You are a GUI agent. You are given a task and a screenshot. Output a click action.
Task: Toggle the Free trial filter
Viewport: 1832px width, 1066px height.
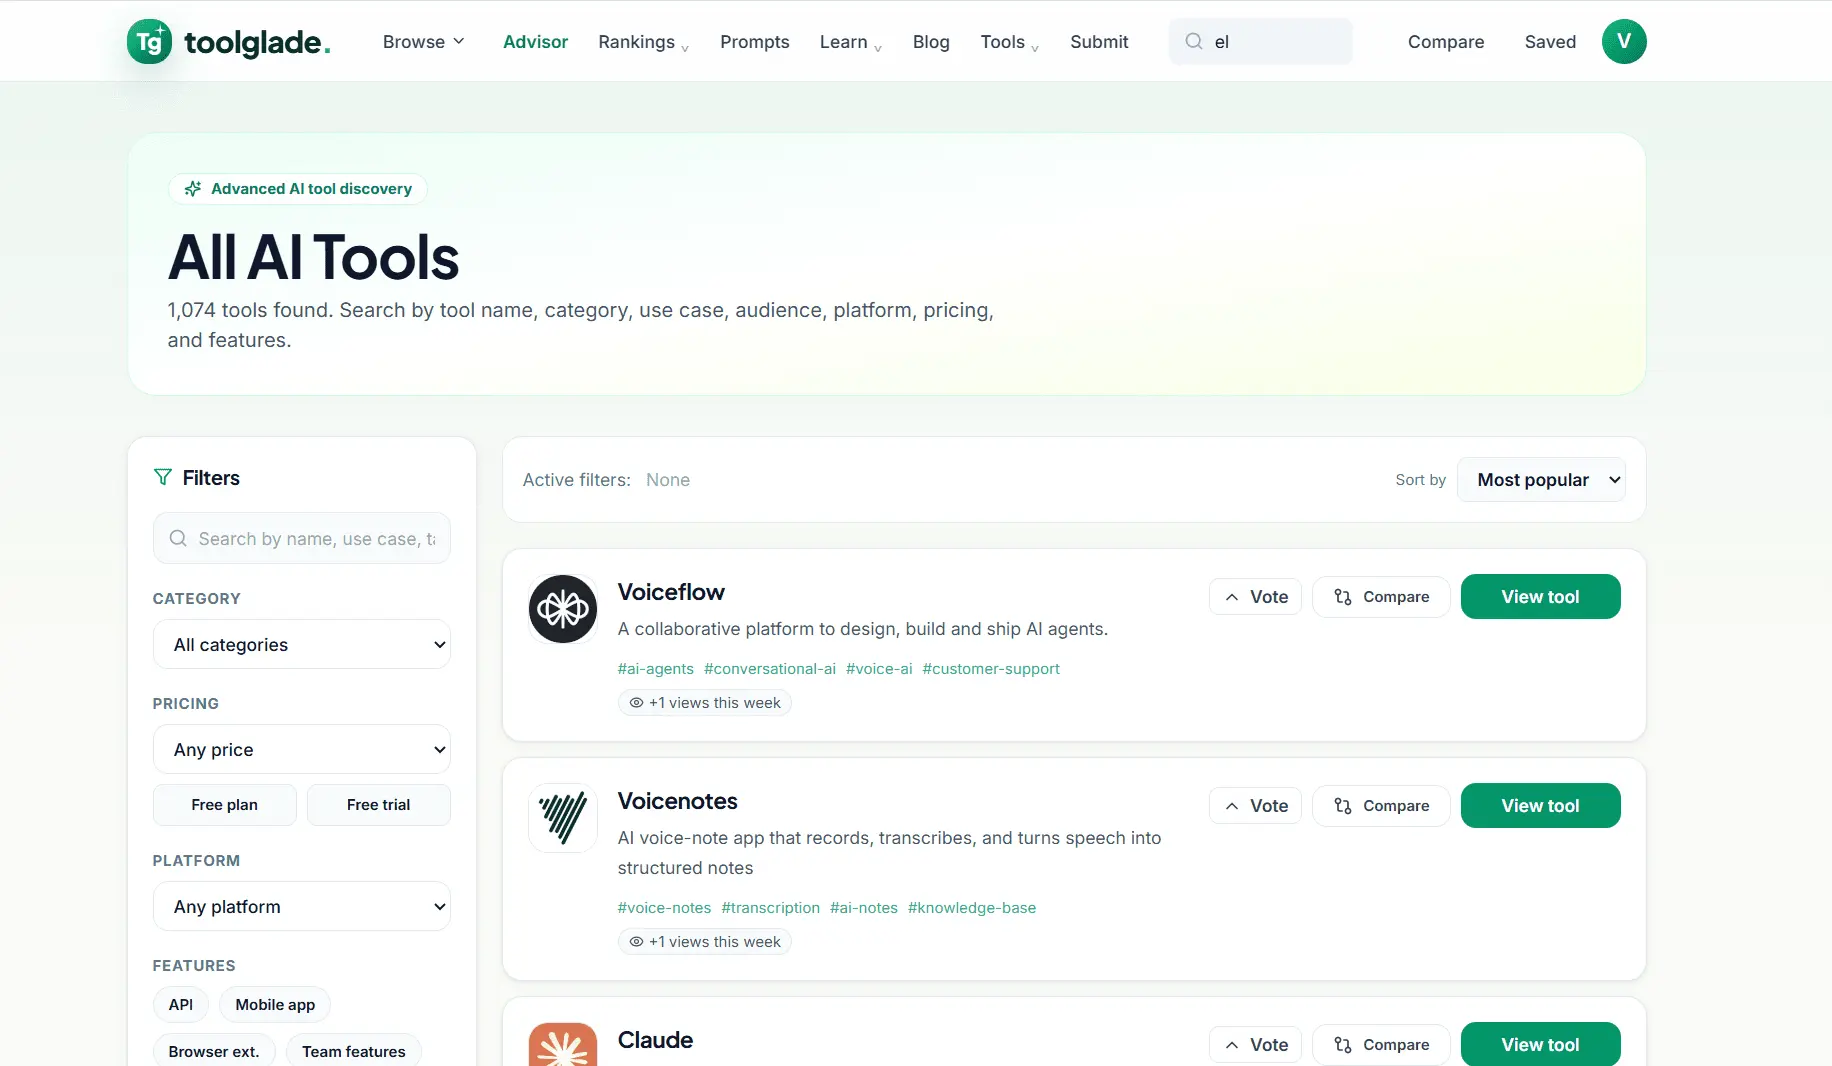coord(379,805)
